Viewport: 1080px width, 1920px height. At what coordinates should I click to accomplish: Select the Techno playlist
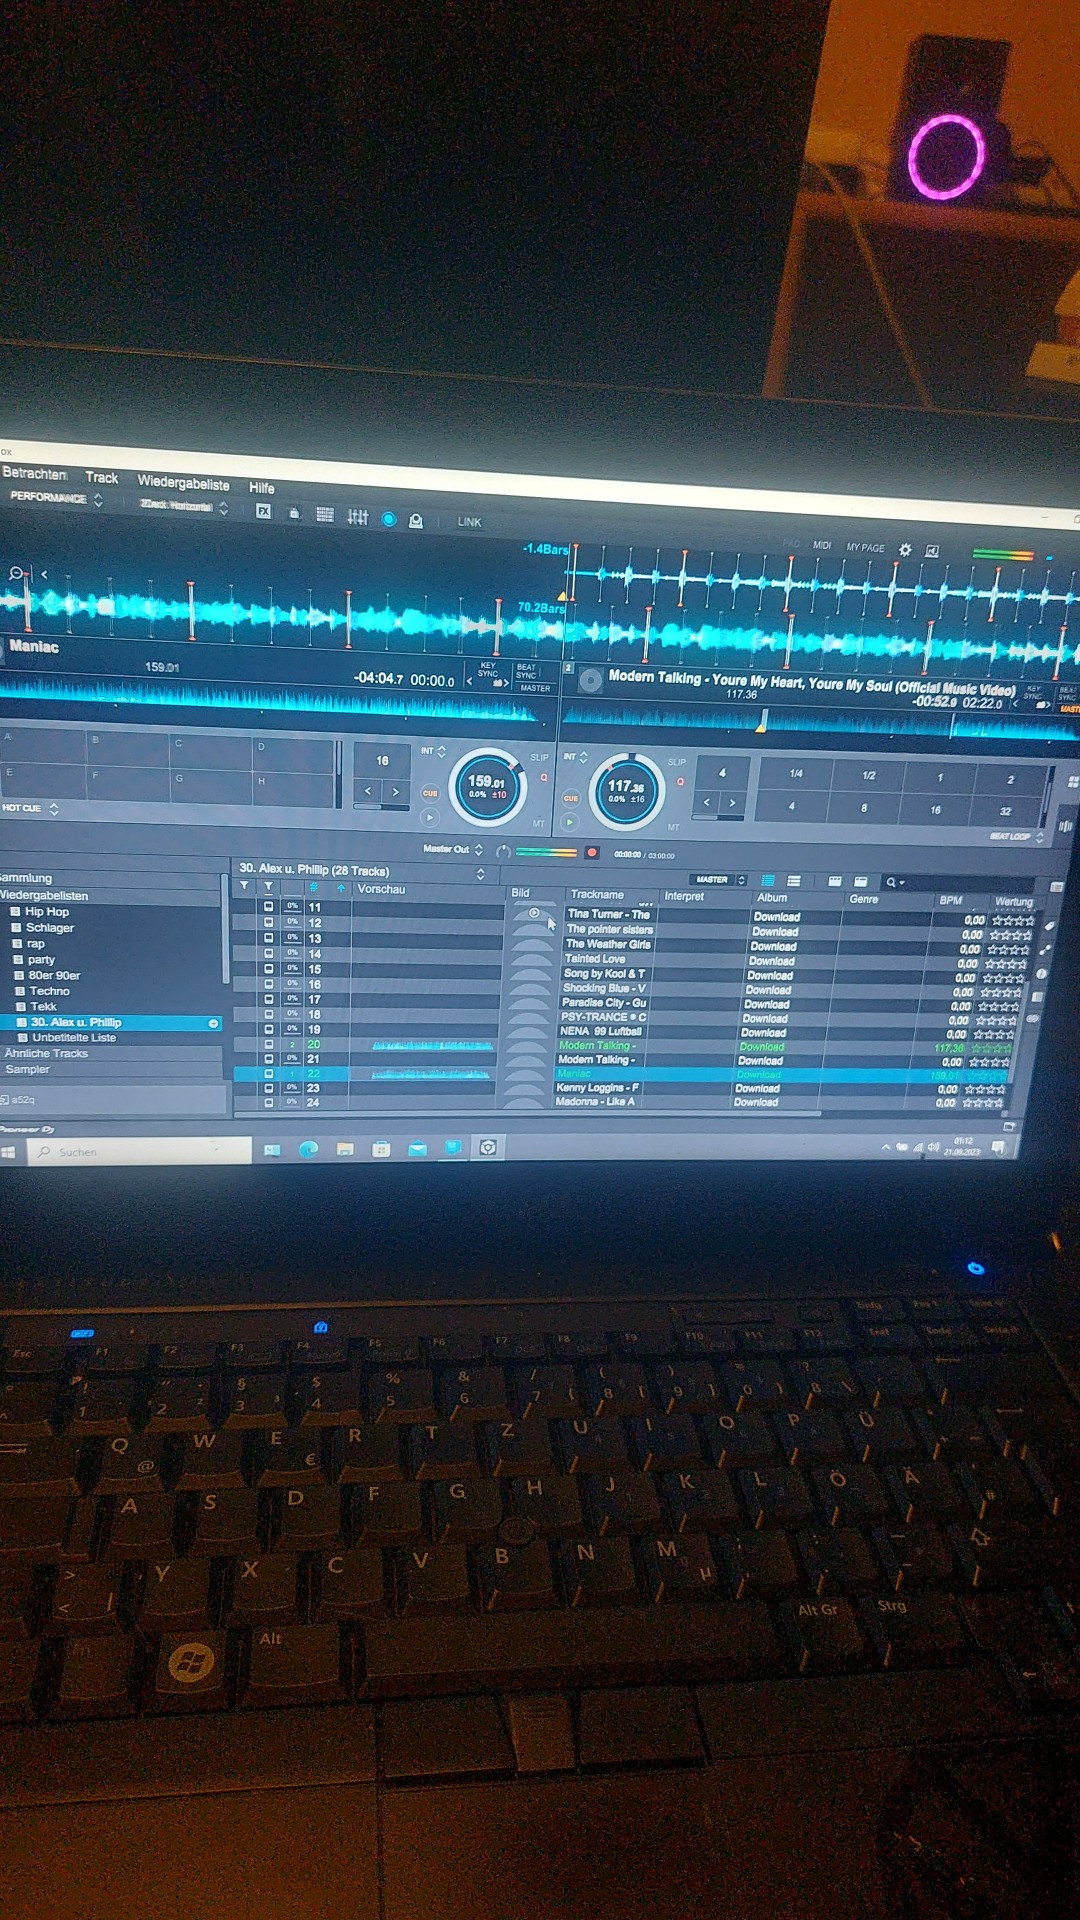49,991
